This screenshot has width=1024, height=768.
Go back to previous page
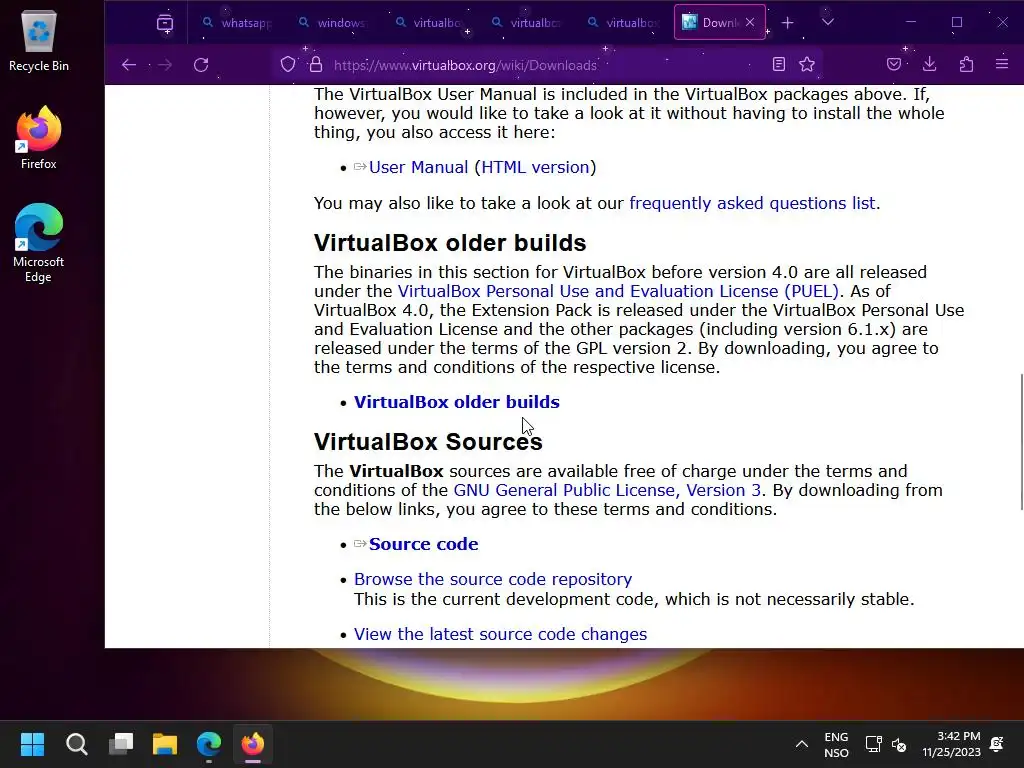[129, 65]
